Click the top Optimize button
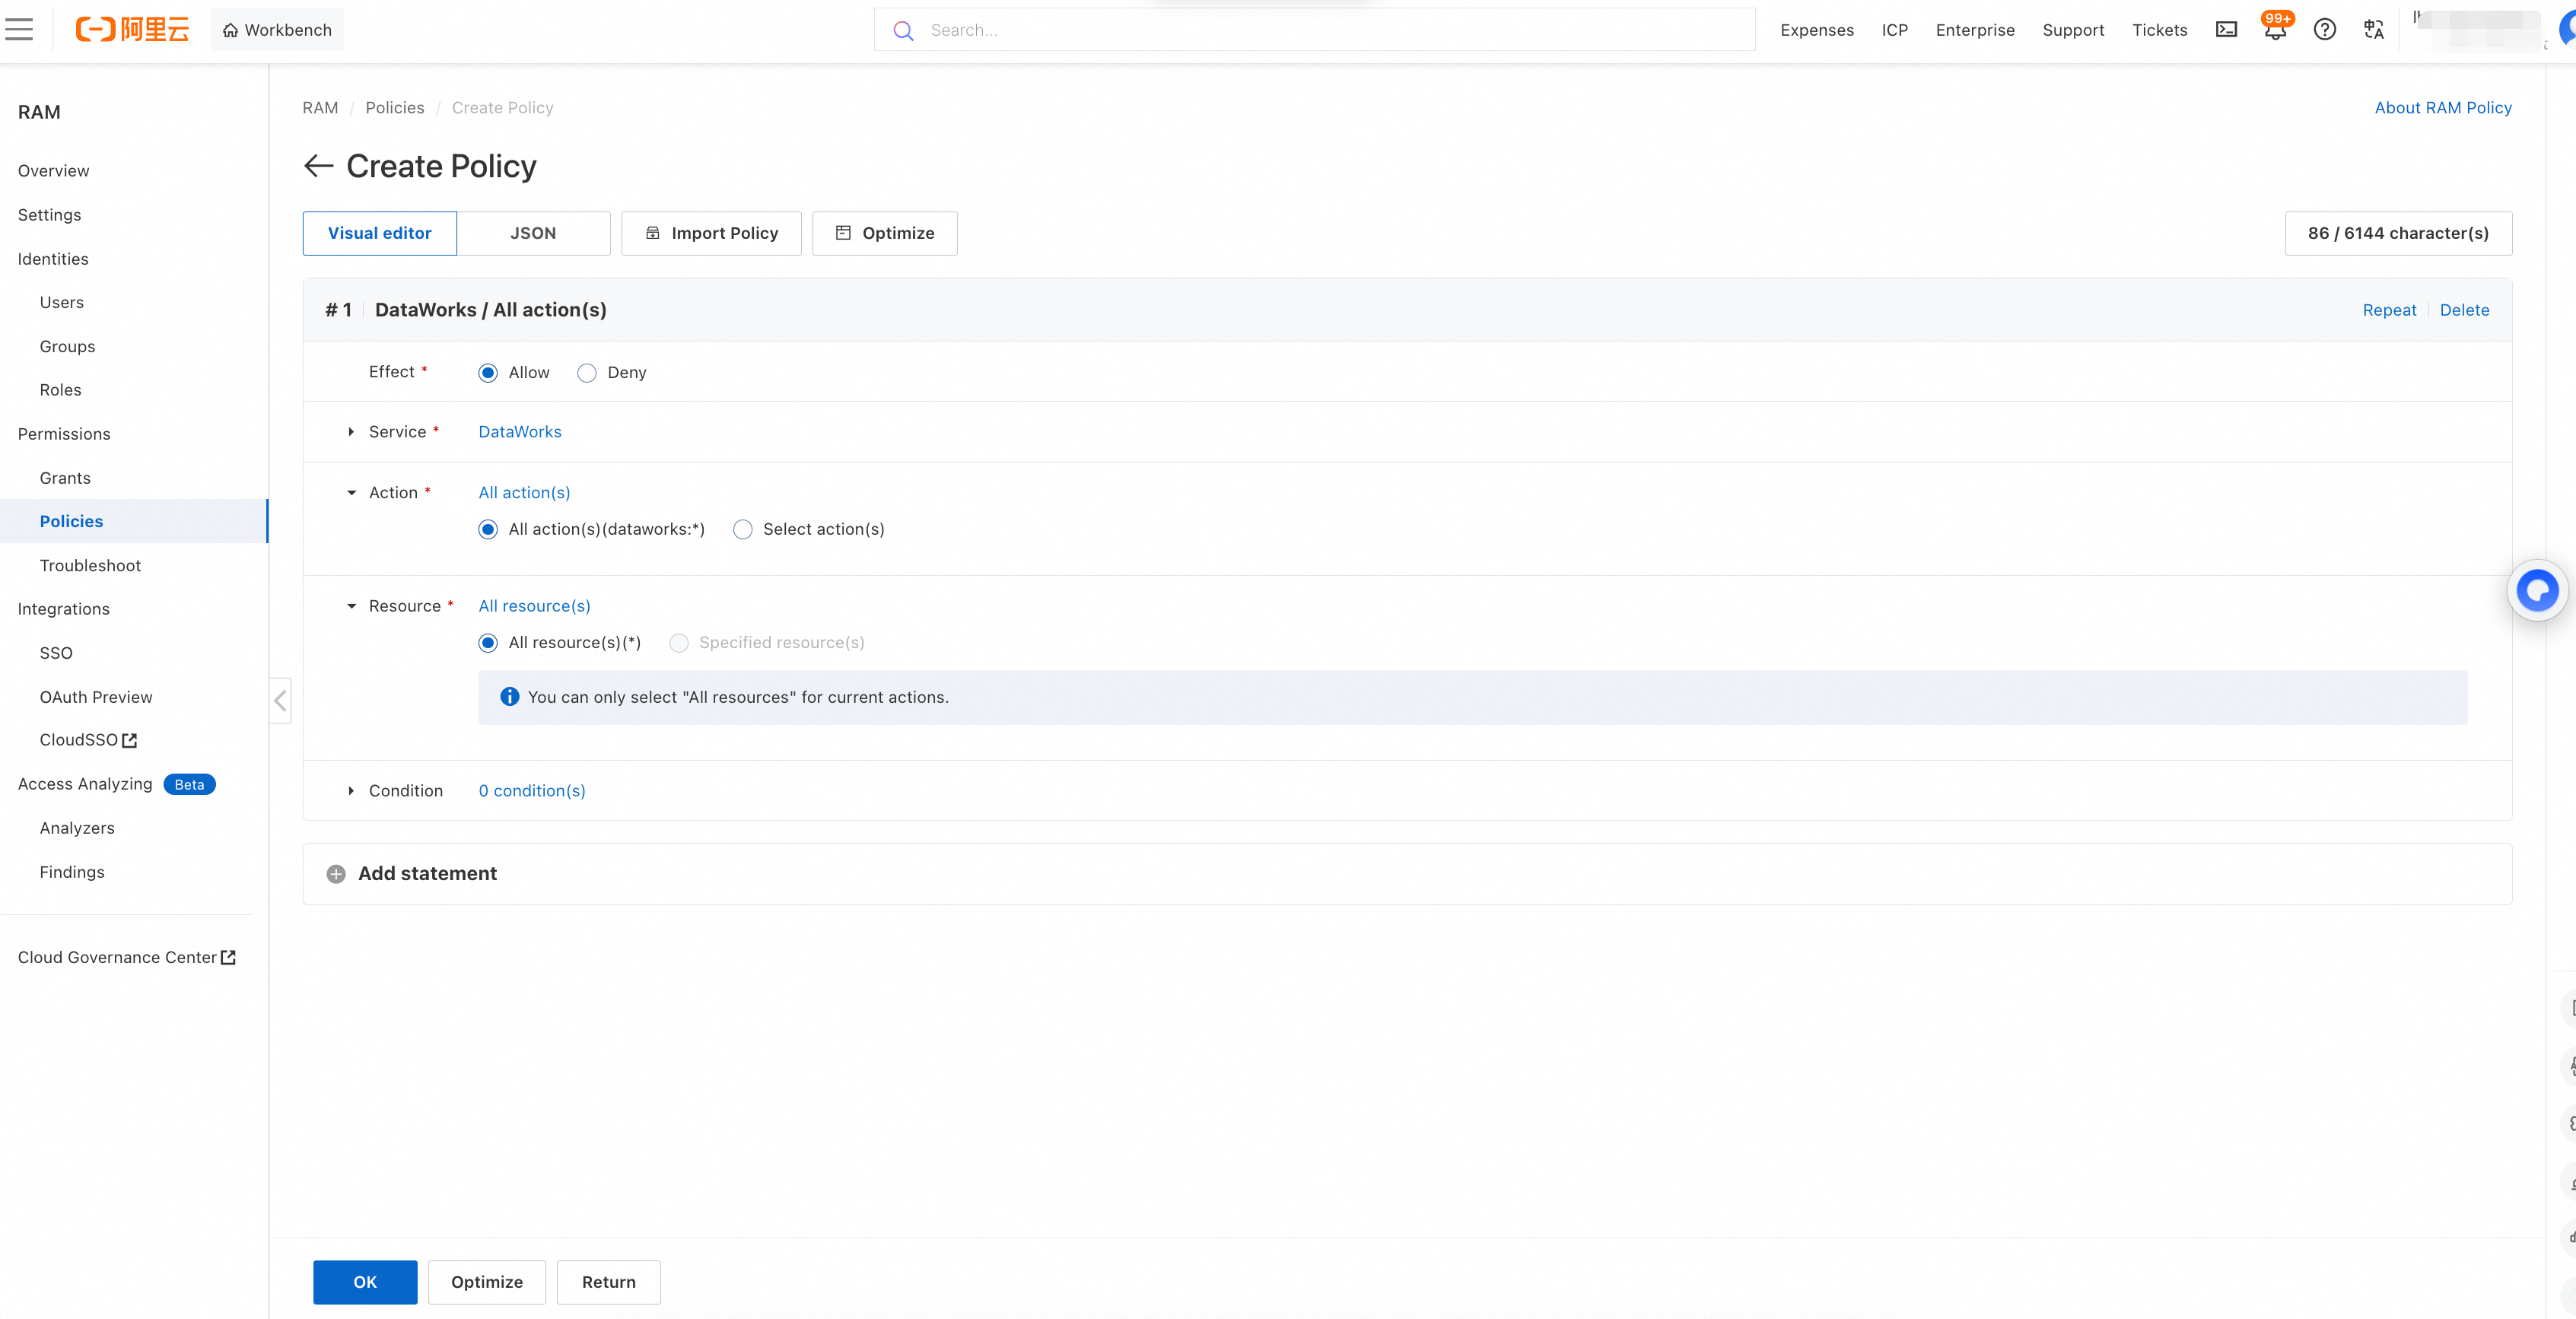Viewport: 2576px width, 1319px height. [x=885, y=233]
